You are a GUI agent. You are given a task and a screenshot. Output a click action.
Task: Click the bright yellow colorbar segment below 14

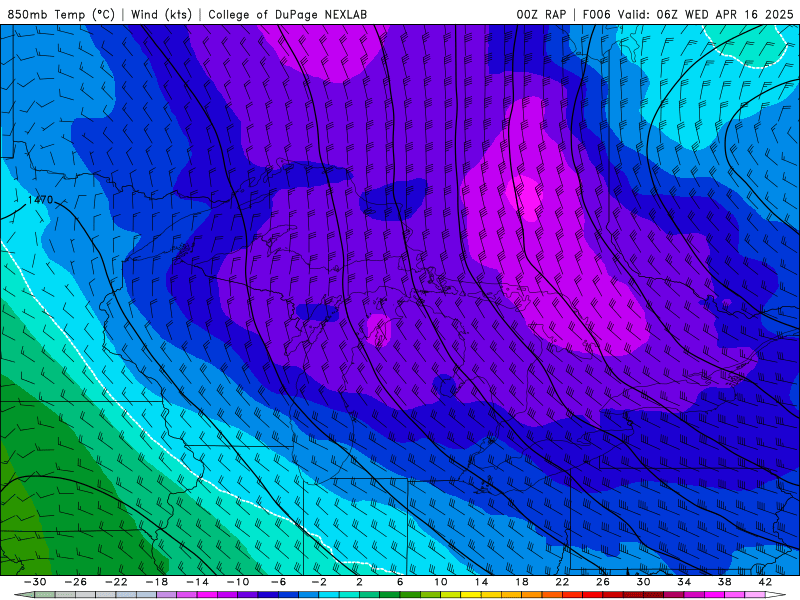471,595
